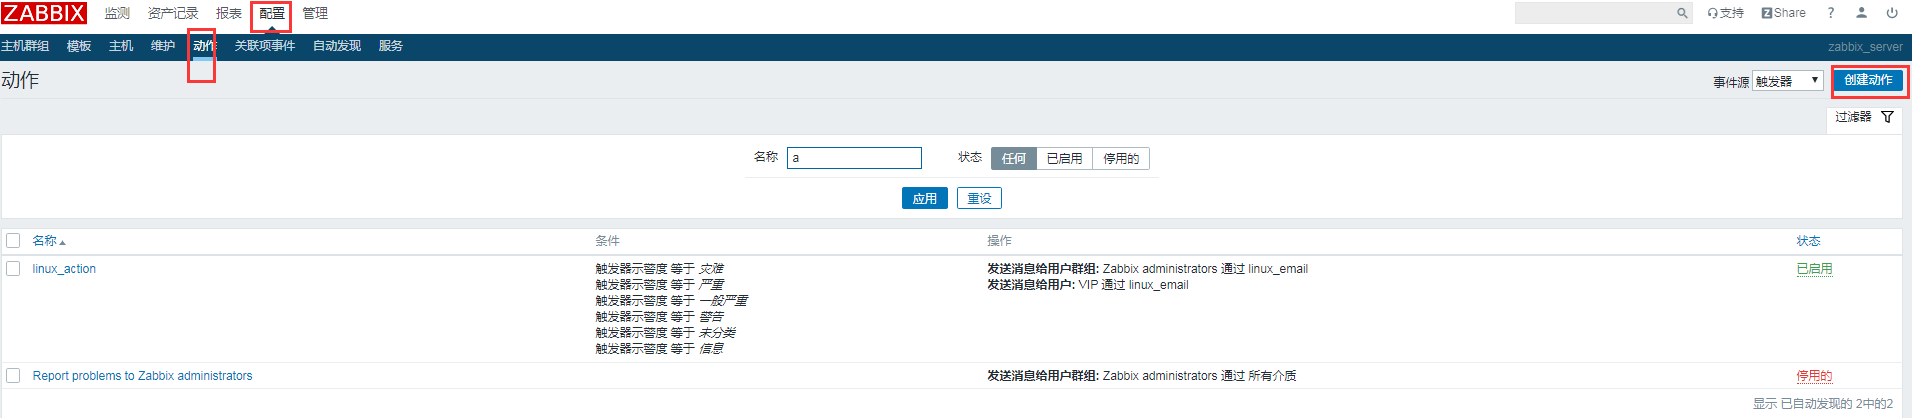Open the 管理 menu
Image resolution: width=1912 pixels, height=418 pixels.
click(x=315, y=13)
